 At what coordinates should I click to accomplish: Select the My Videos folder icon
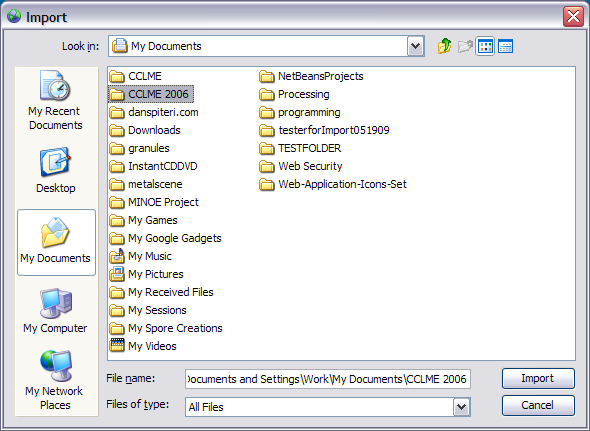point(117,346)
